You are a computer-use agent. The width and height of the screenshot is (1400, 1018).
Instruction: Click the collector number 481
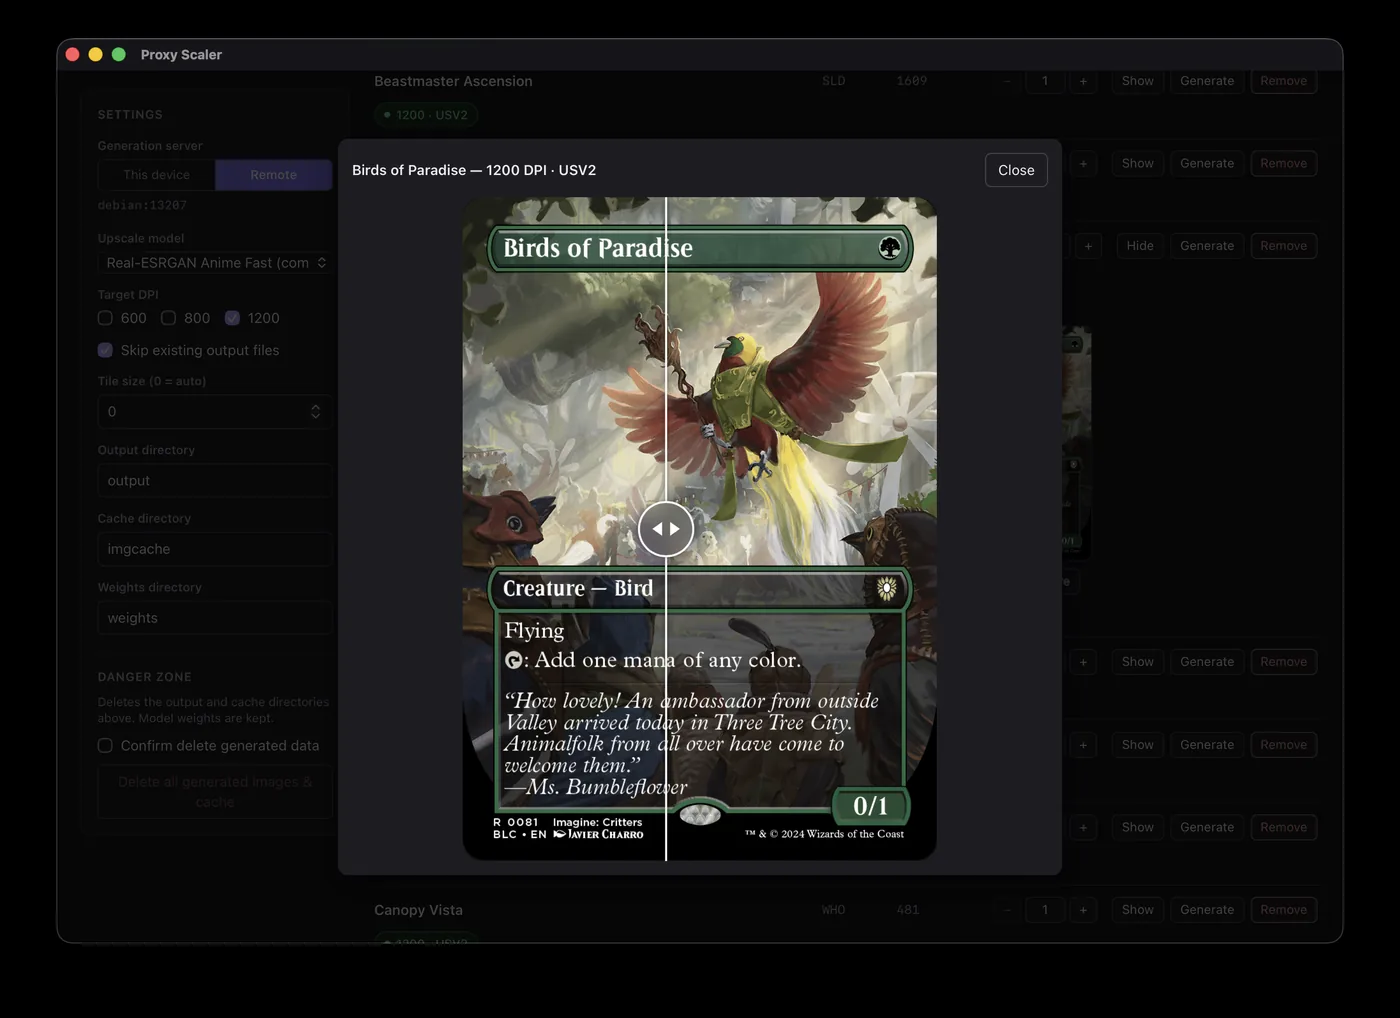[908, 910]
